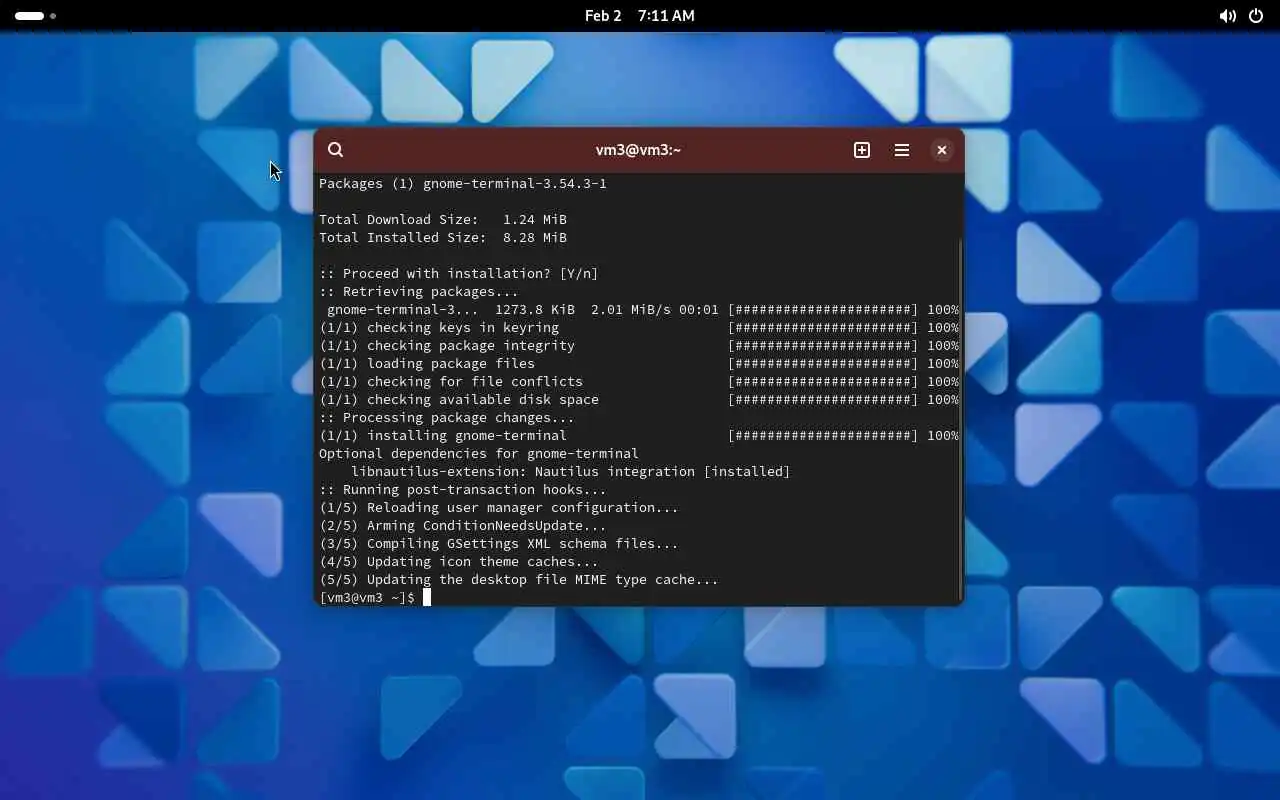Click the volume speaker icon

[1227, 16]
